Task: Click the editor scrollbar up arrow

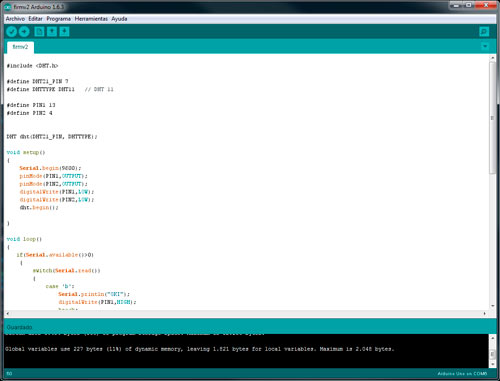Action: pyautogui.click(x=492, y=58)
